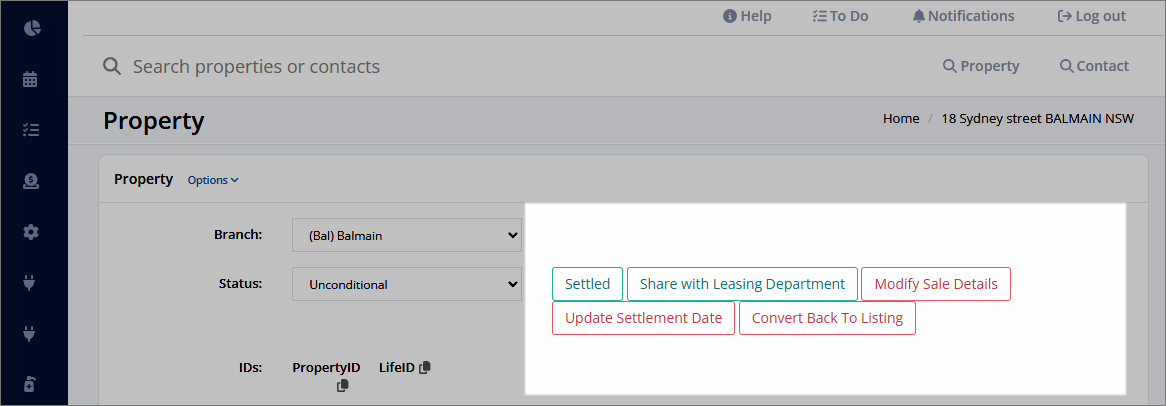The height and width of the screenshot is (406, 1166).
Task: Click the Settled button
Action: 587,284
